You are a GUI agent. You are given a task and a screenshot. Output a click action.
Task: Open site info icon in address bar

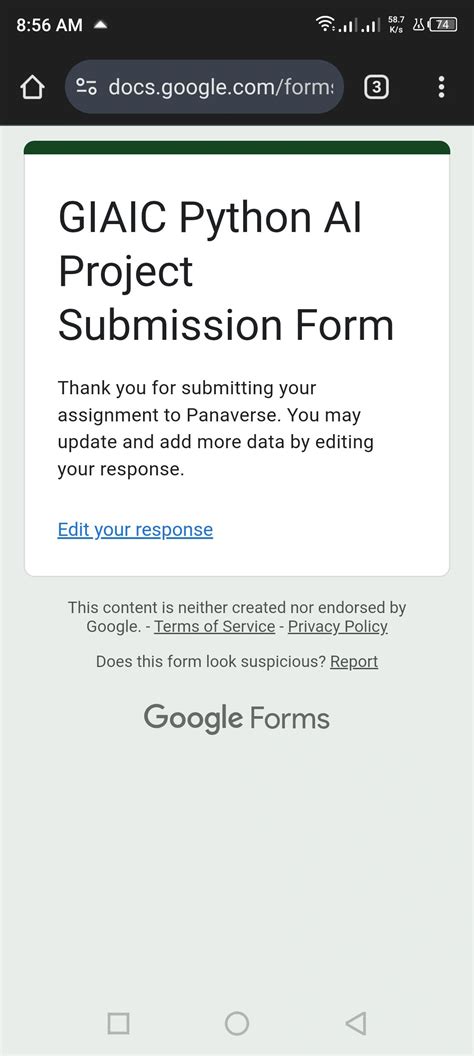click(x=87, y=87)
